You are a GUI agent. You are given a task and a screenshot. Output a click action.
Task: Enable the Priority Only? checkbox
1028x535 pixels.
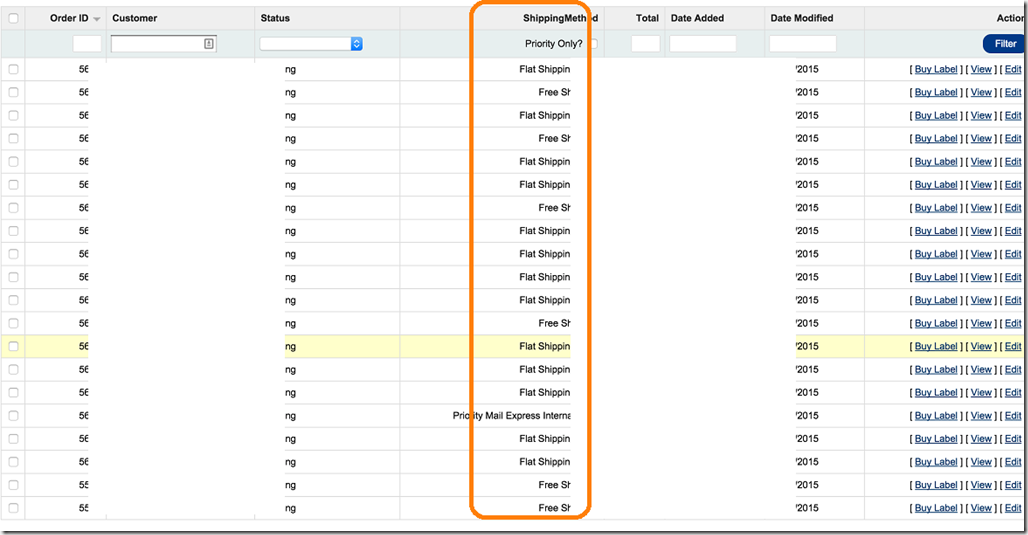tap(594, 44)
